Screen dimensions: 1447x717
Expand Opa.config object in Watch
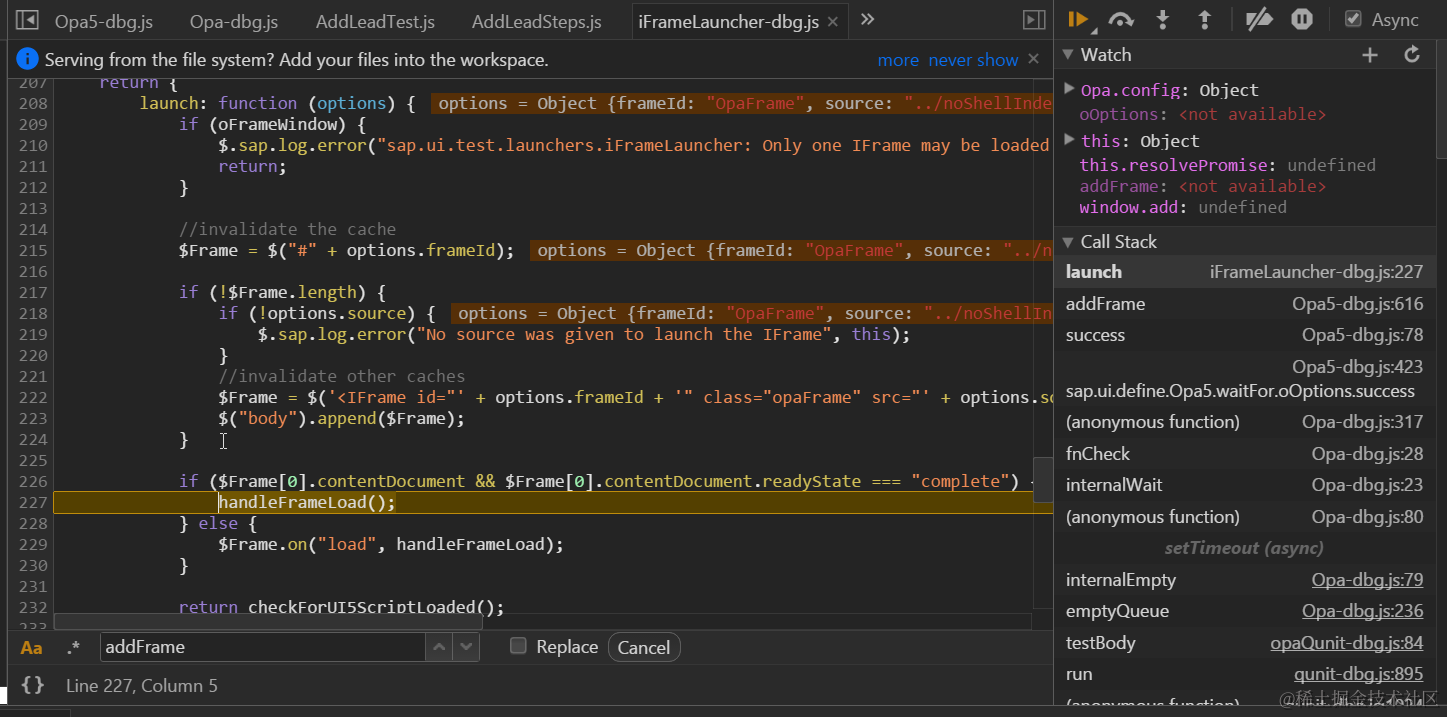pos(1070,89)
